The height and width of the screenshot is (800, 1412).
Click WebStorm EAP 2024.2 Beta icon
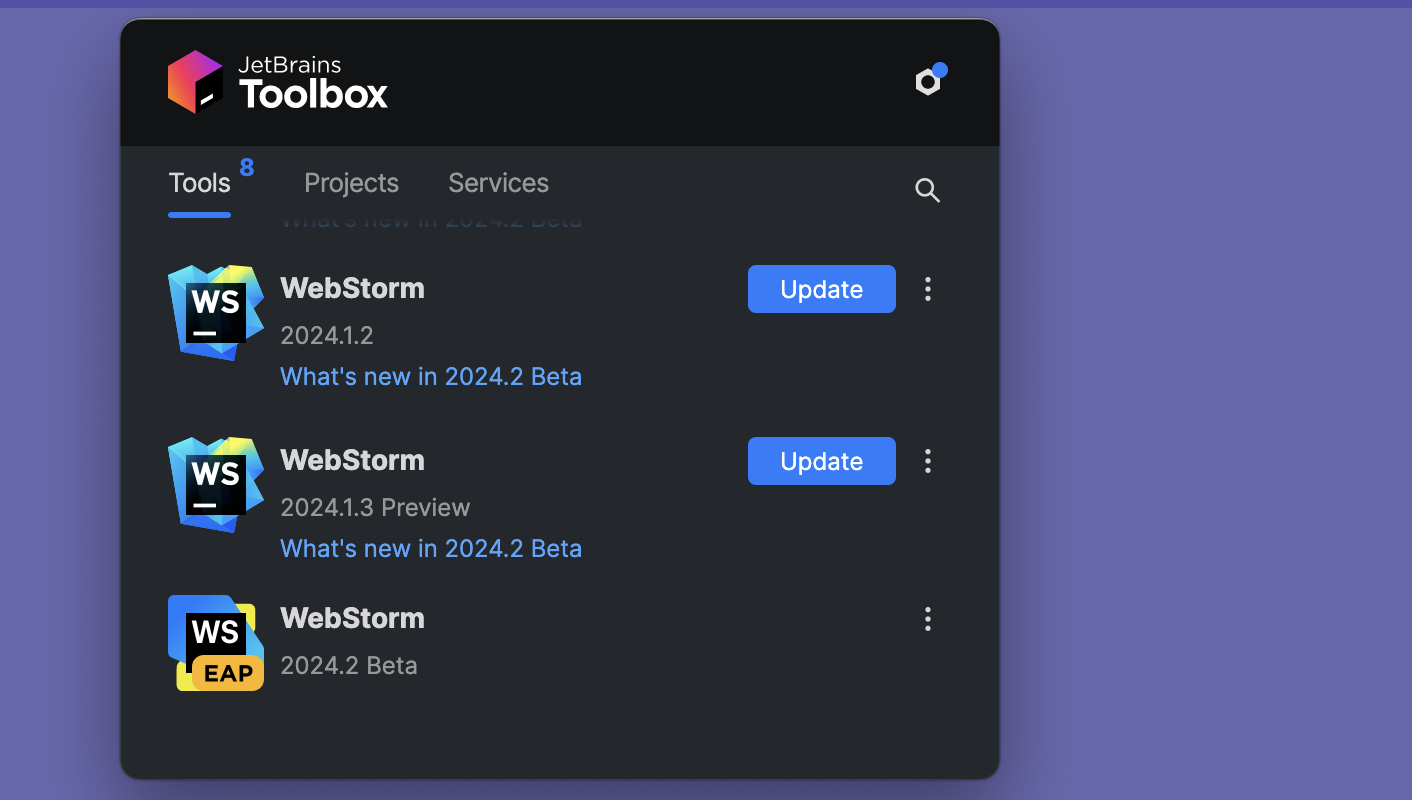tap(216, 642)
